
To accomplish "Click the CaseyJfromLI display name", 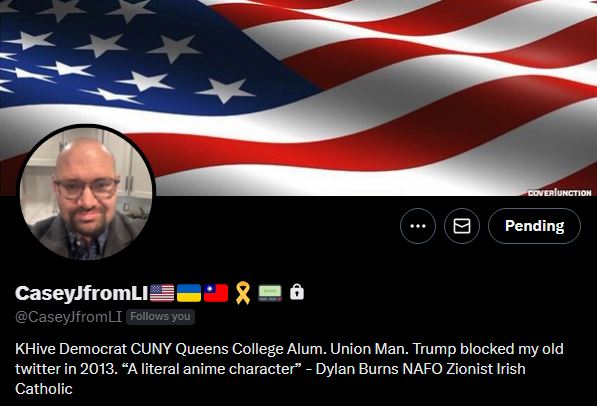I will (82, 293).
